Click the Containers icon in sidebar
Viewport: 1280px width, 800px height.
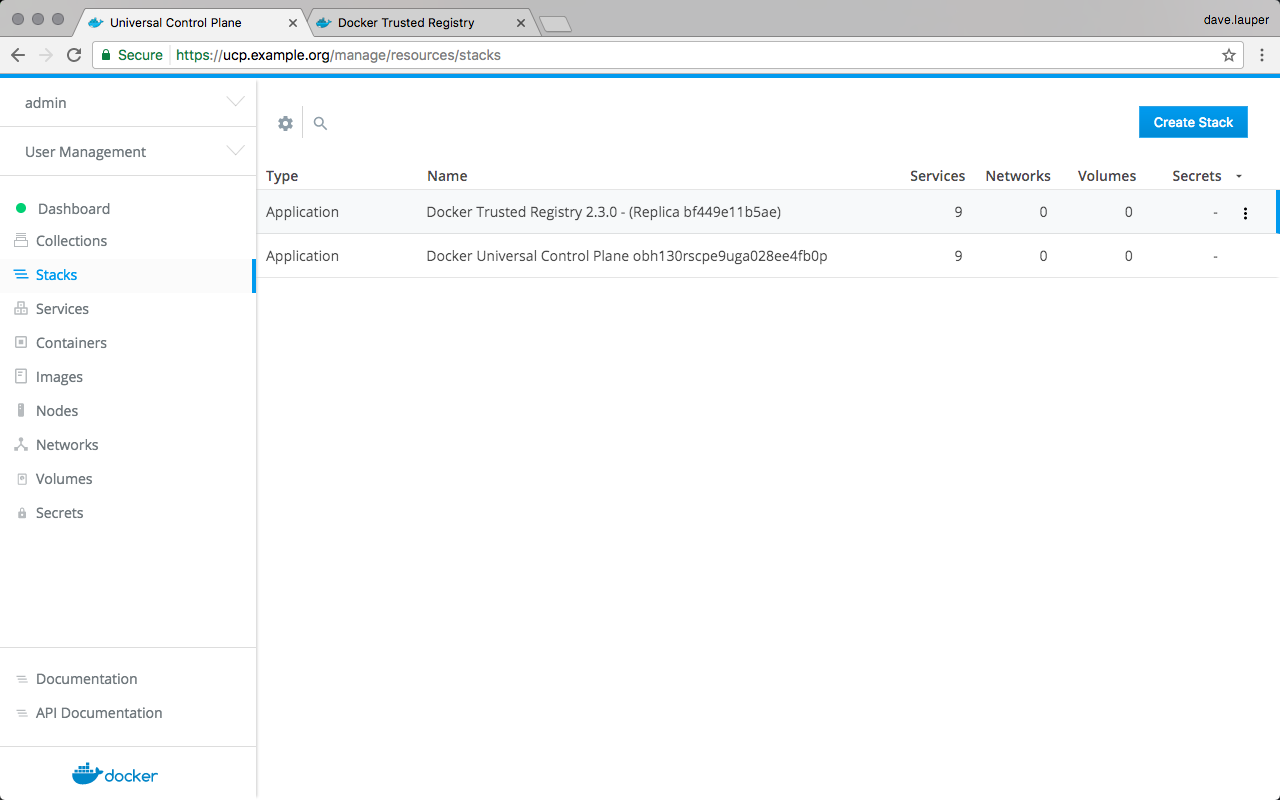coord(21,343)
